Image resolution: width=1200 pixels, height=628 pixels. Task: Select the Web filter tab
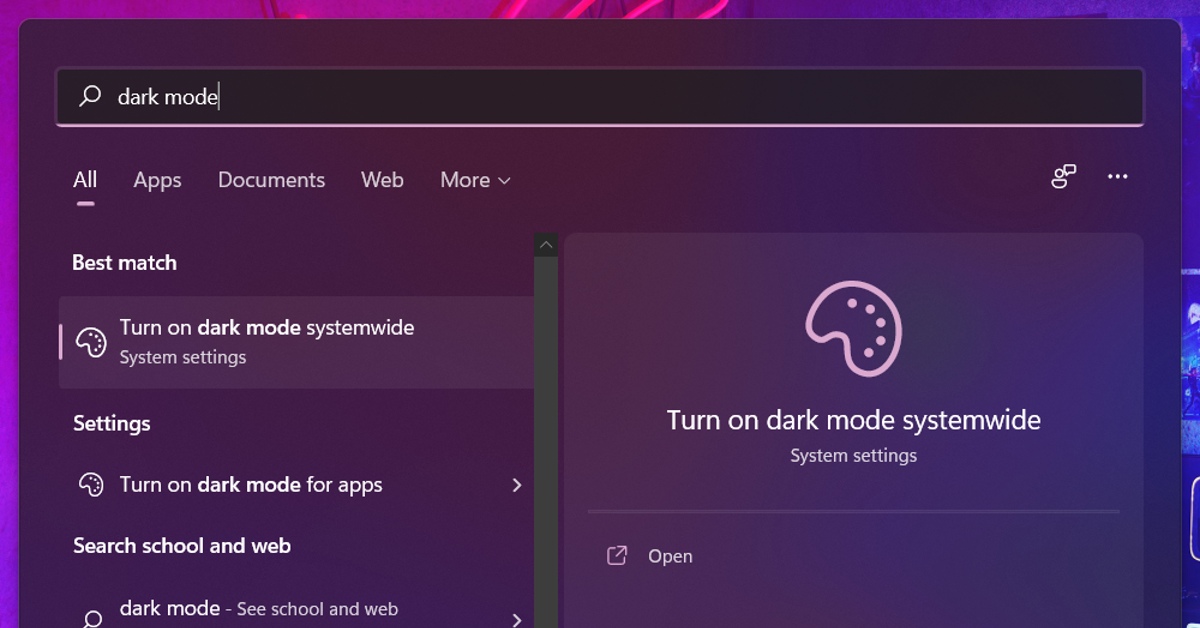click(x=382, y=180)
